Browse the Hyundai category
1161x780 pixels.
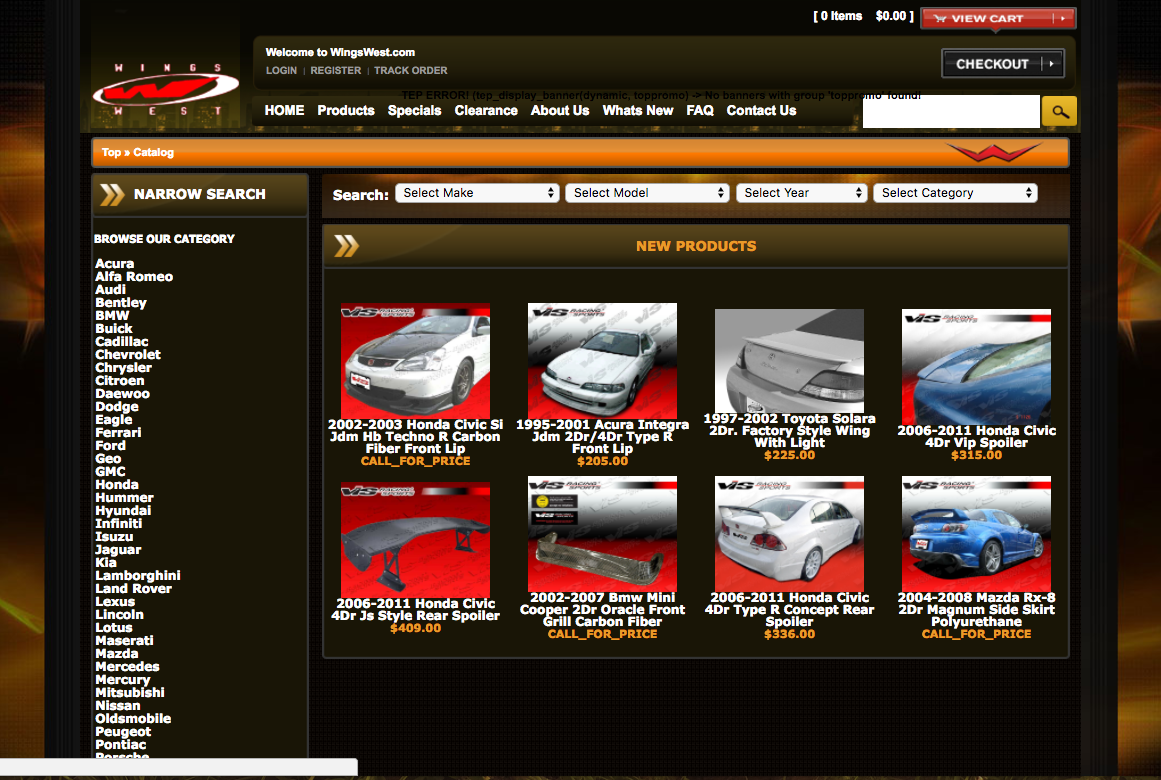pyautogui.click(x=123, y=511)
